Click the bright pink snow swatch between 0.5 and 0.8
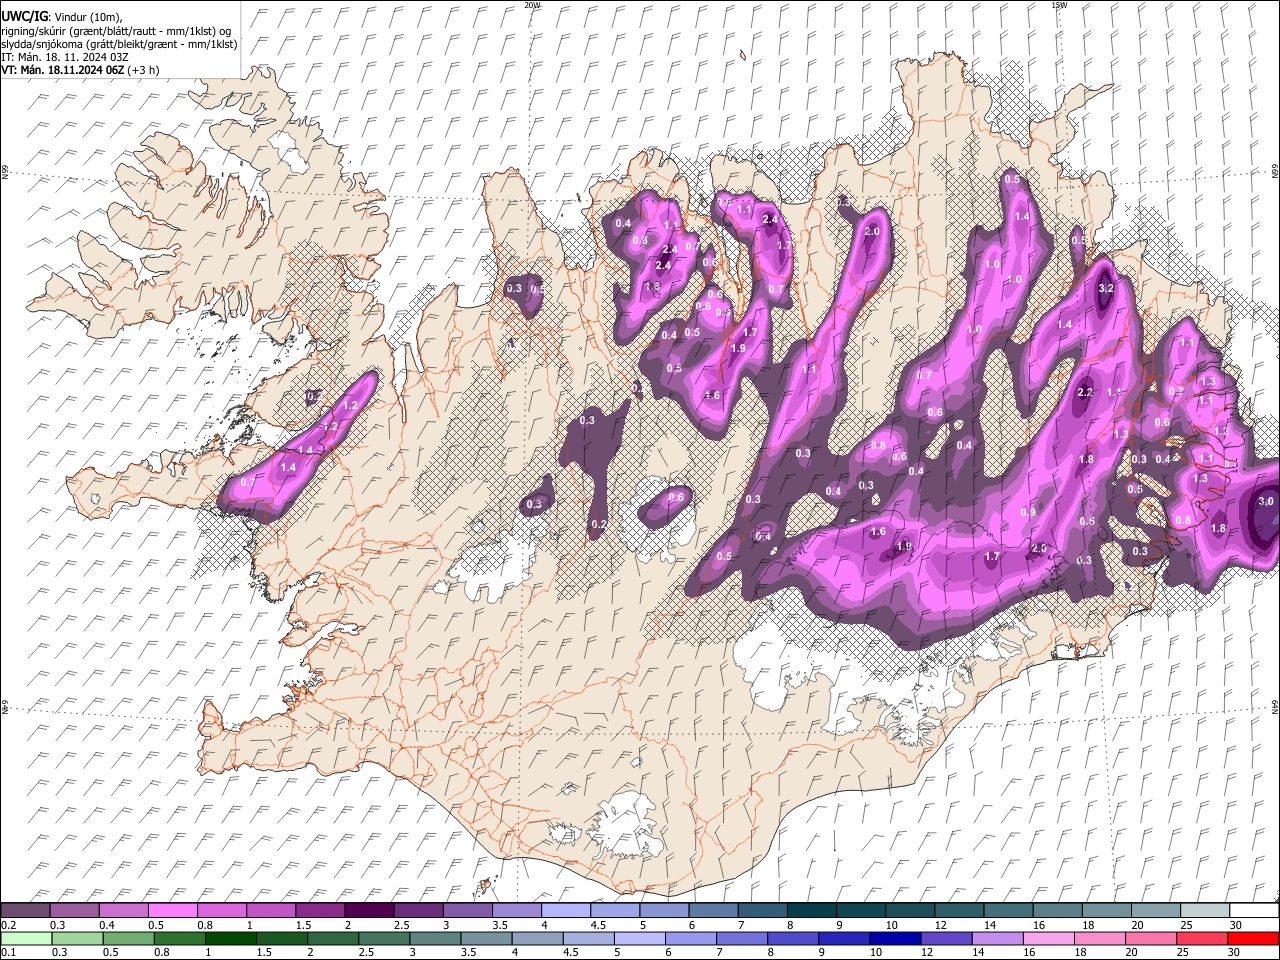This screenshot has width=1280, height=960. pyautogui.click(x=172, y=911)
